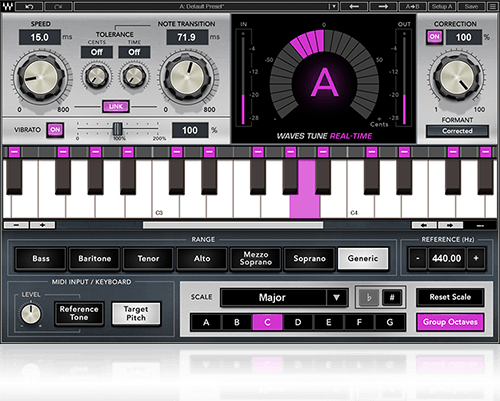
Task: Open the preset dropdown arrow
Action: 333,6
